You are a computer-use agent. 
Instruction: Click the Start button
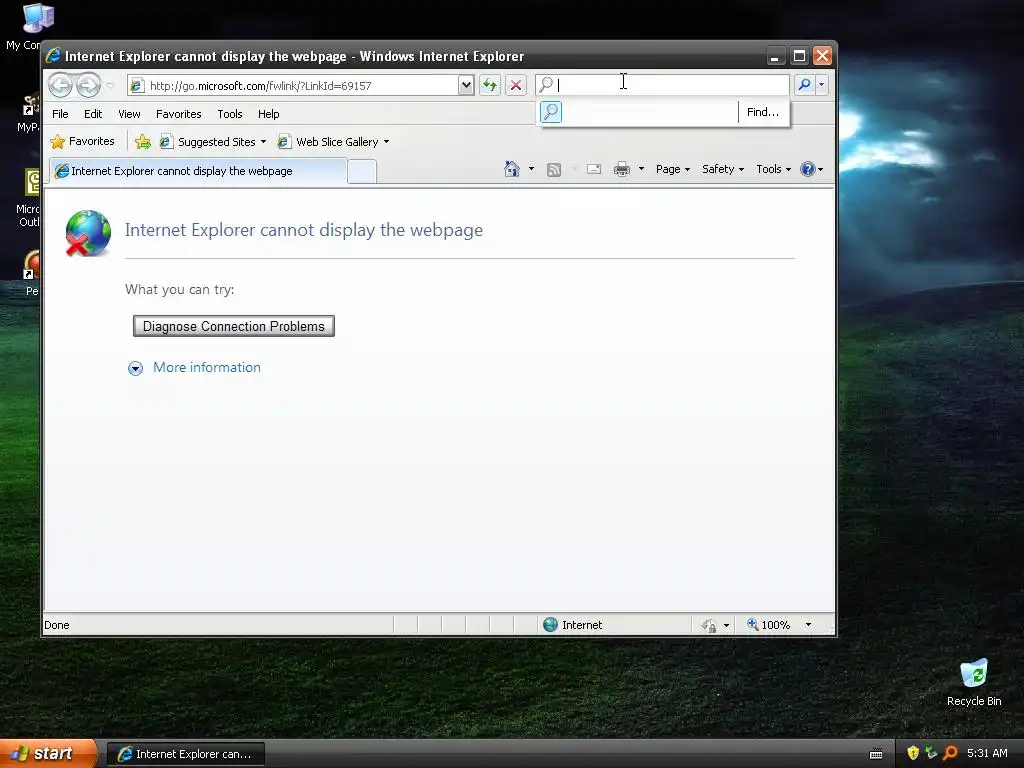point(48,754)
